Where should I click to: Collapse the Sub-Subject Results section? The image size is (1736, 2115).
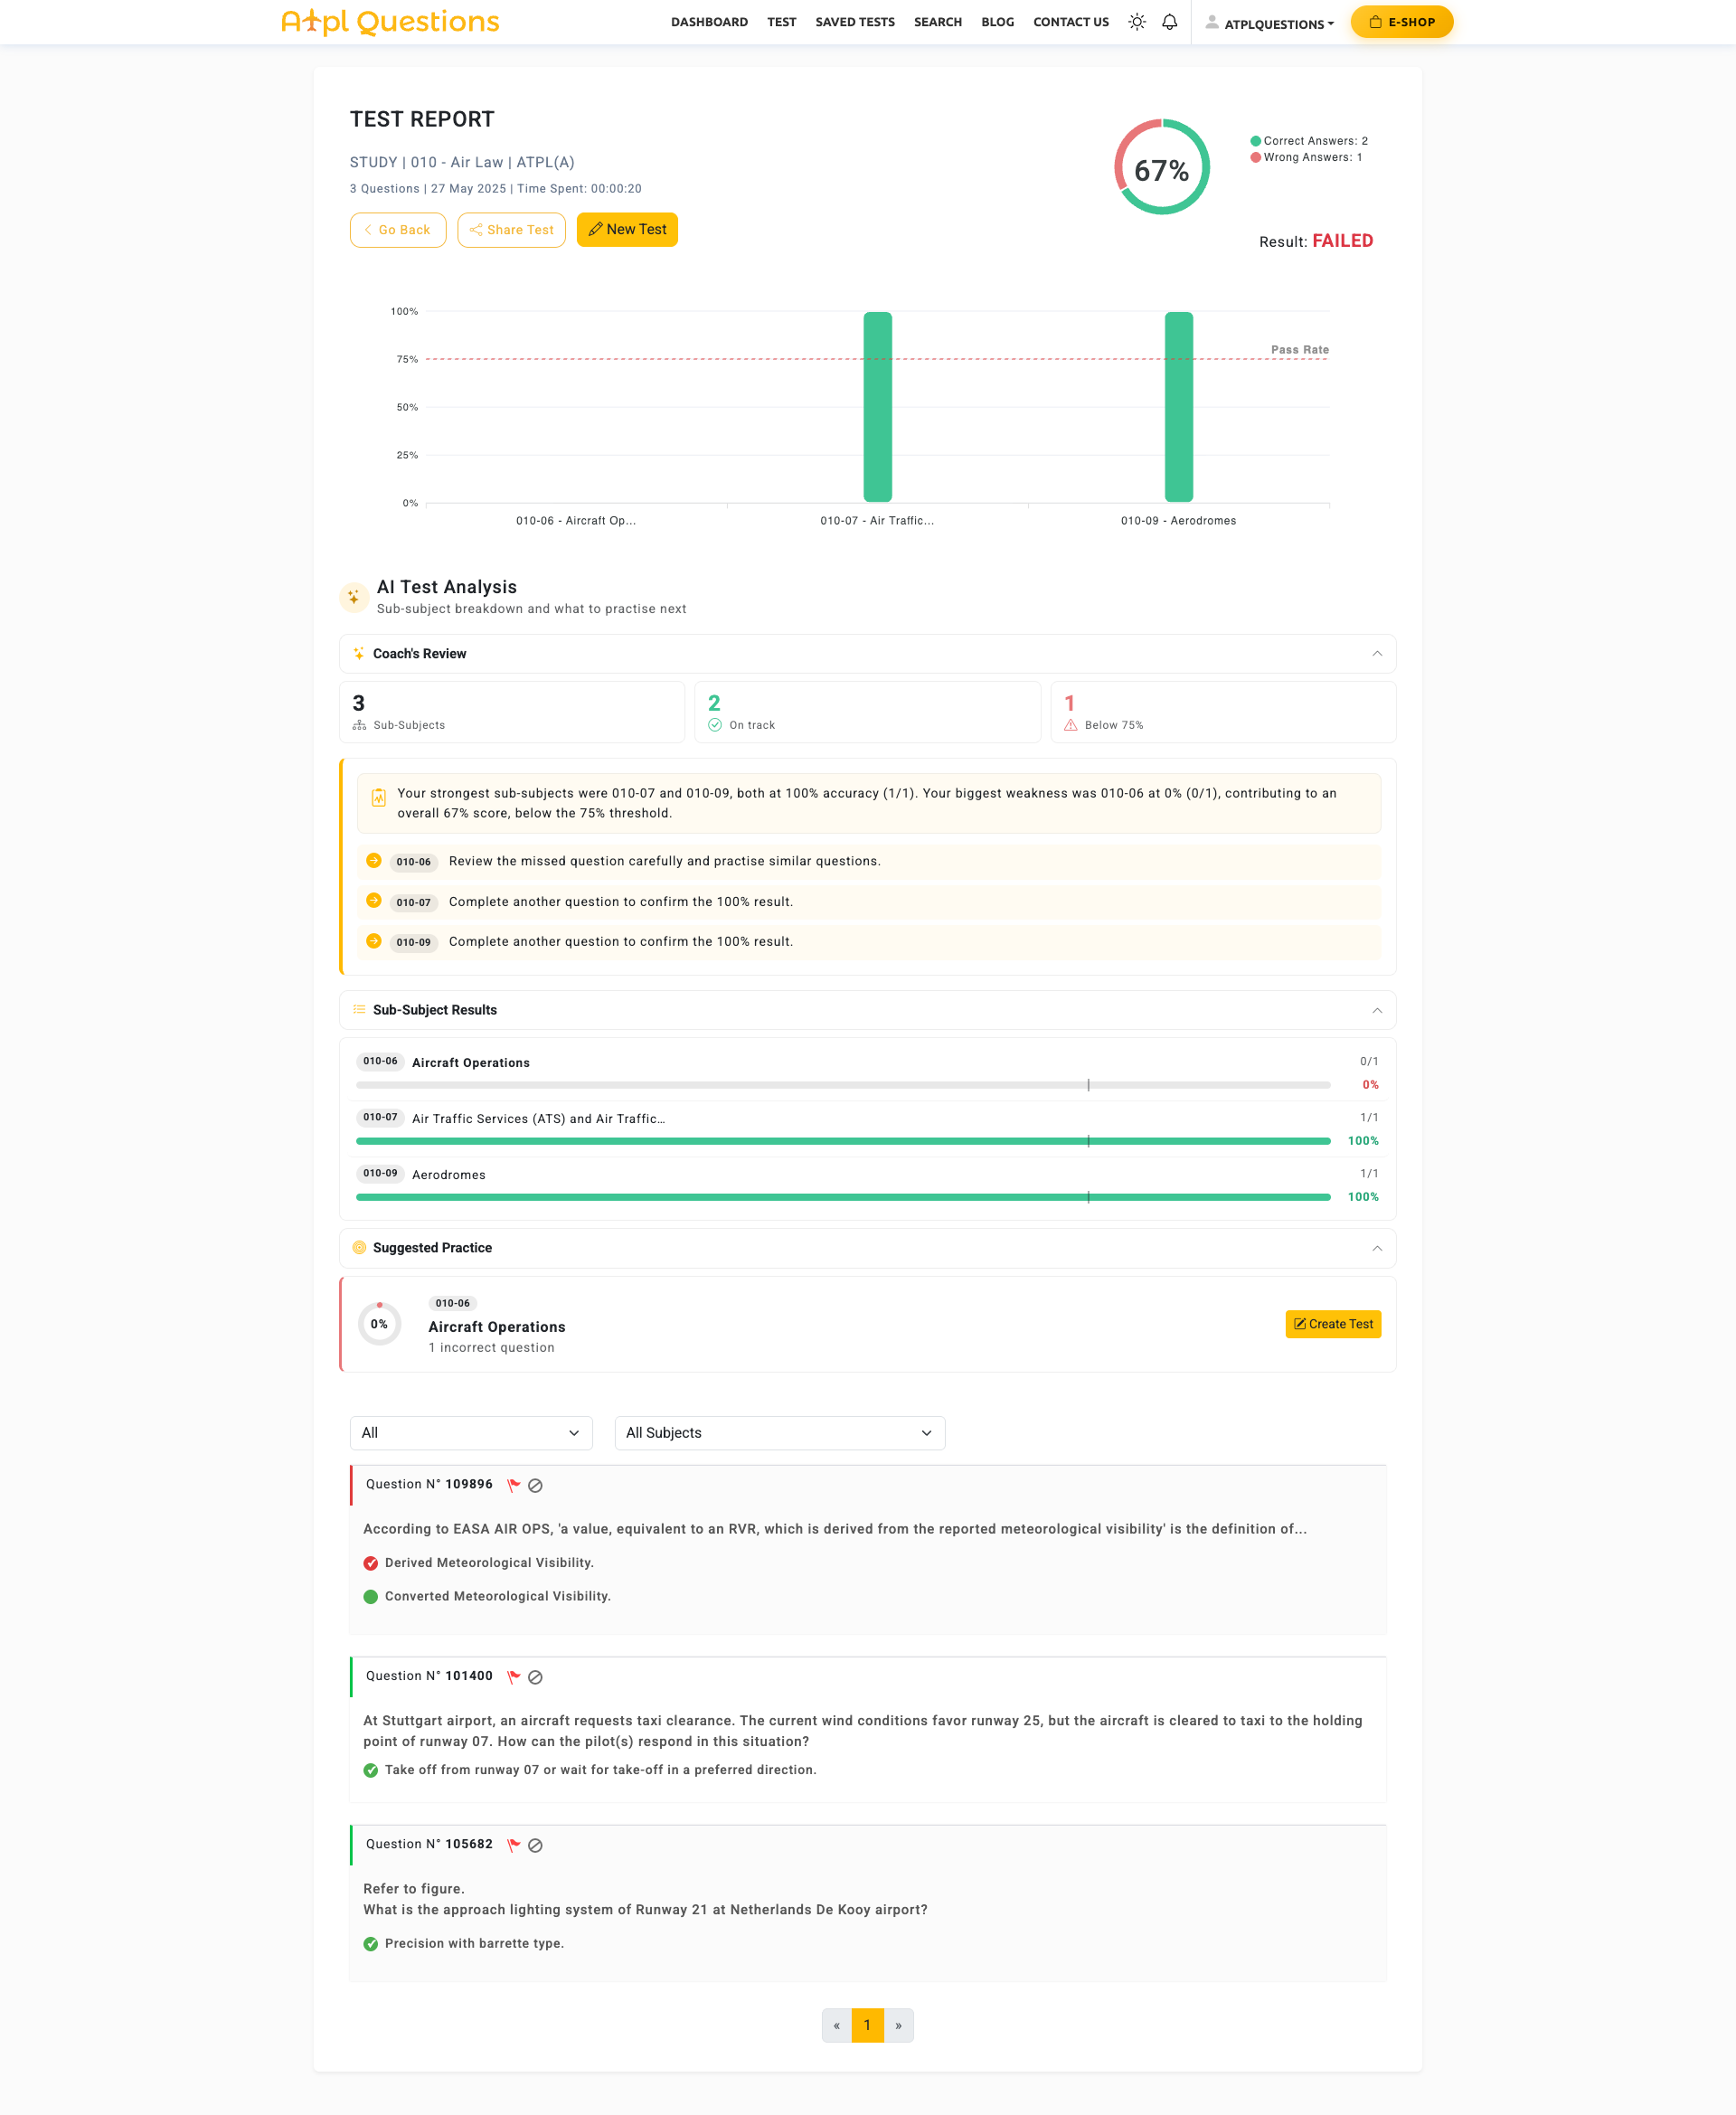1377,1010
